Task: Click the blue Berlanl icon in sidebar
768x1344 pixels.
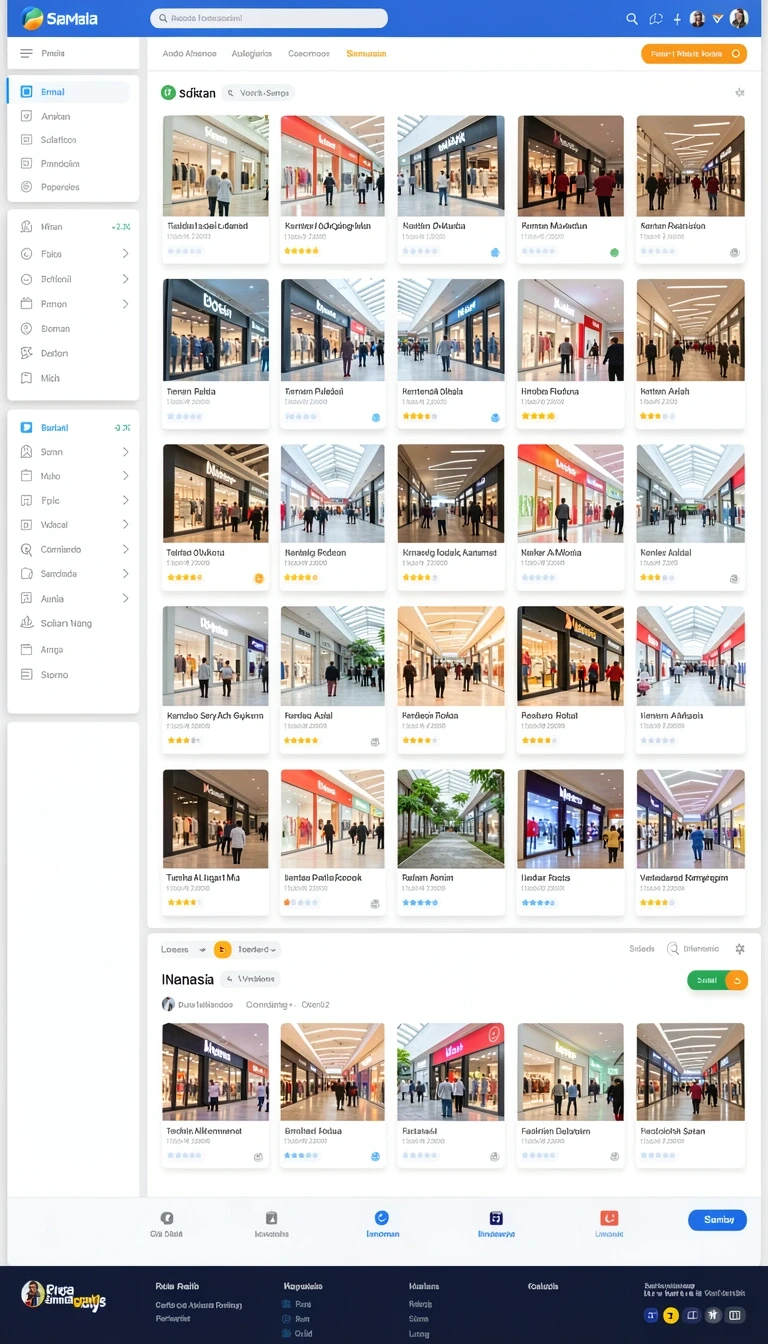Action: [x=26, y=427]
